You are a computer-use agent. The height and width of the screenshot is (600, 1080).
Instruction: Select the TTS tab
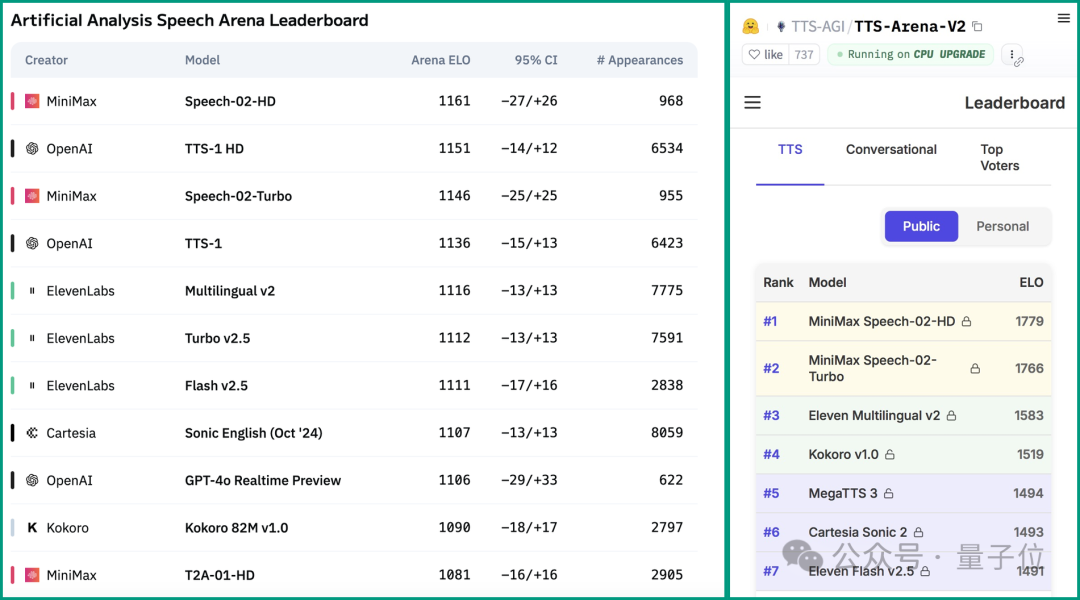click(790, 149)
